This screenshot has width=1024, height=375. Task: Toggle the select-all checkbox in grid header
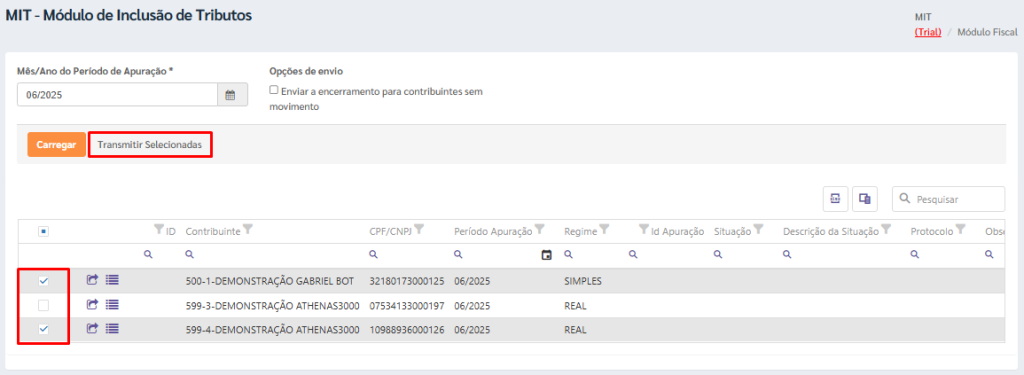[x=44, y=231]
